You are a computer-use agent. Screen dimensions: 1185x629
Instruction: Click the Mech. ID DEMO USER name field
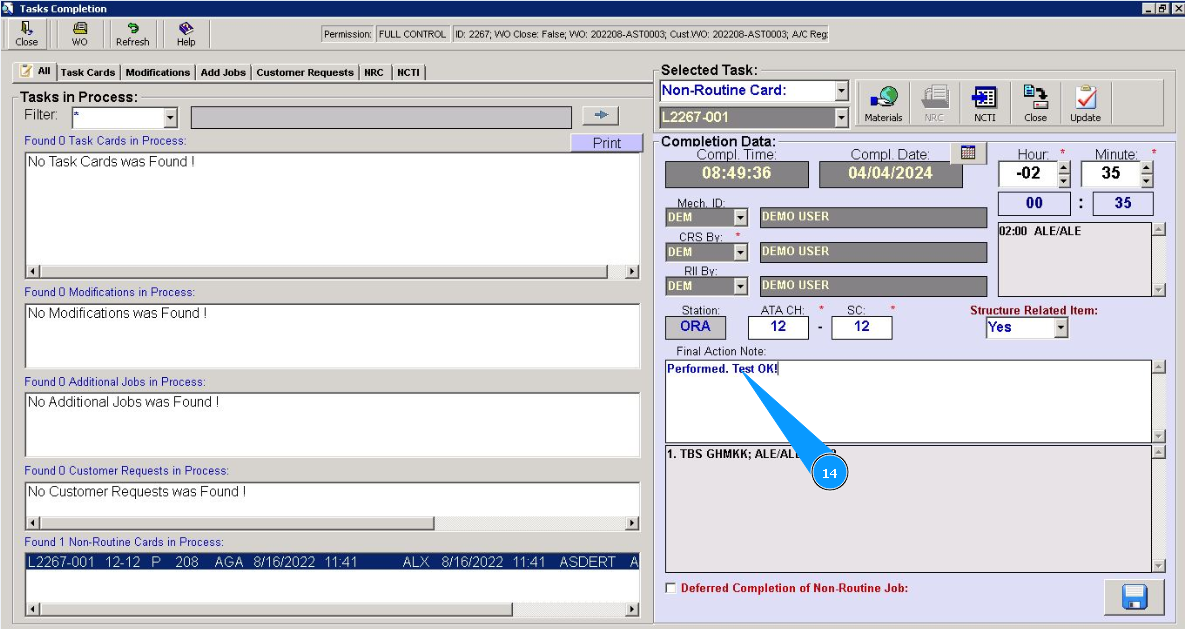pyautogui.click(x=873, y=217)
